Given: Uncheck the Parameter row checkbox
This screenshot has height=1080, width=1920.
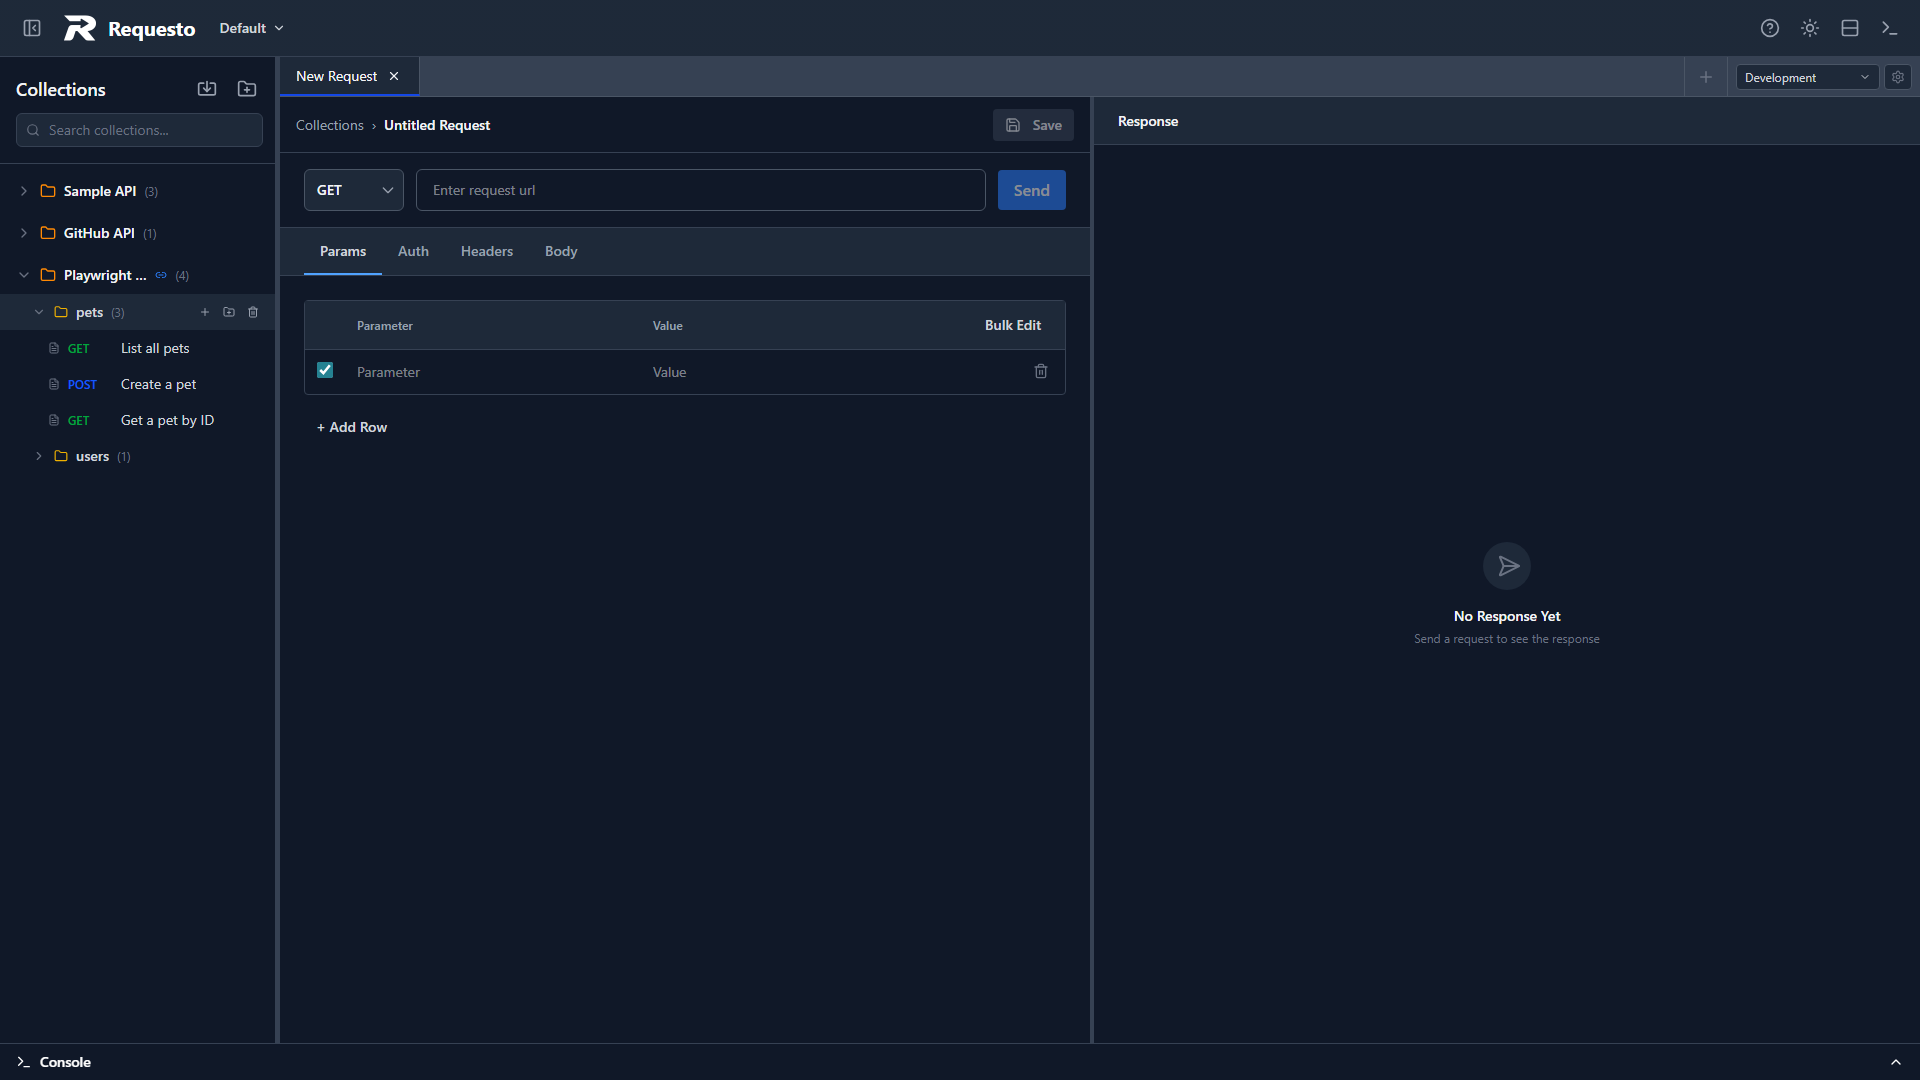Looking at the screenshot, I should [x=324, y=370].
